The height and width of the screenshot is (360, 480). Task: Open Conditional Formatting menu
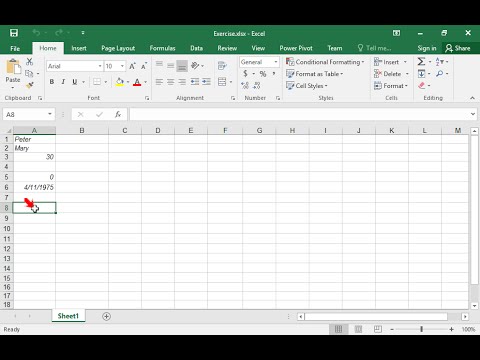click(325, 62)
